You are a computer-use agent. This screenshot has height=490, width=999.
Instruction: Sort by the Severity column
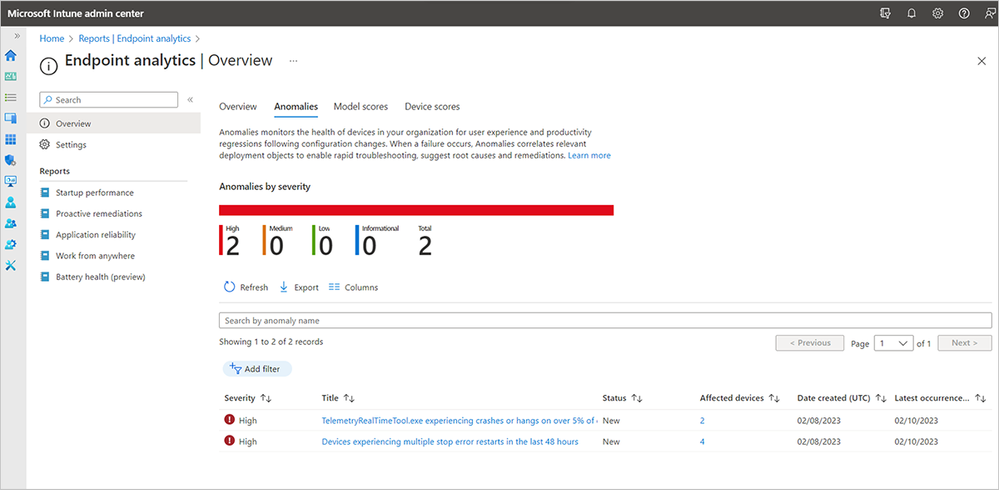[248, 398]
